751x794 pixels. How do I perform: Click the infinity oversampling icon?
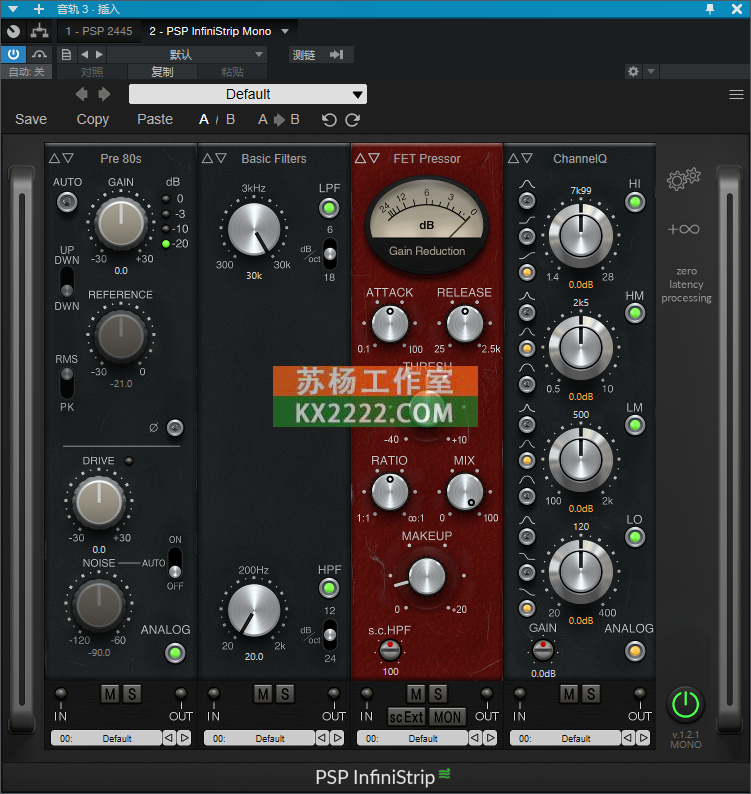tap(684, 229)
